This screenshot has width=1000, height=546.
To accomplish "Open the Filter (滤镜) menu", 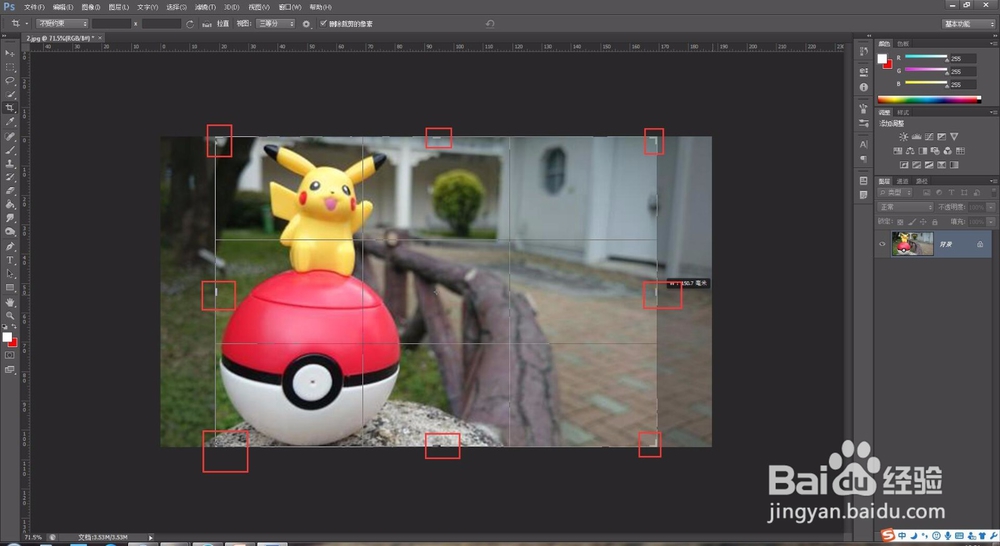I will click(205, 7).
